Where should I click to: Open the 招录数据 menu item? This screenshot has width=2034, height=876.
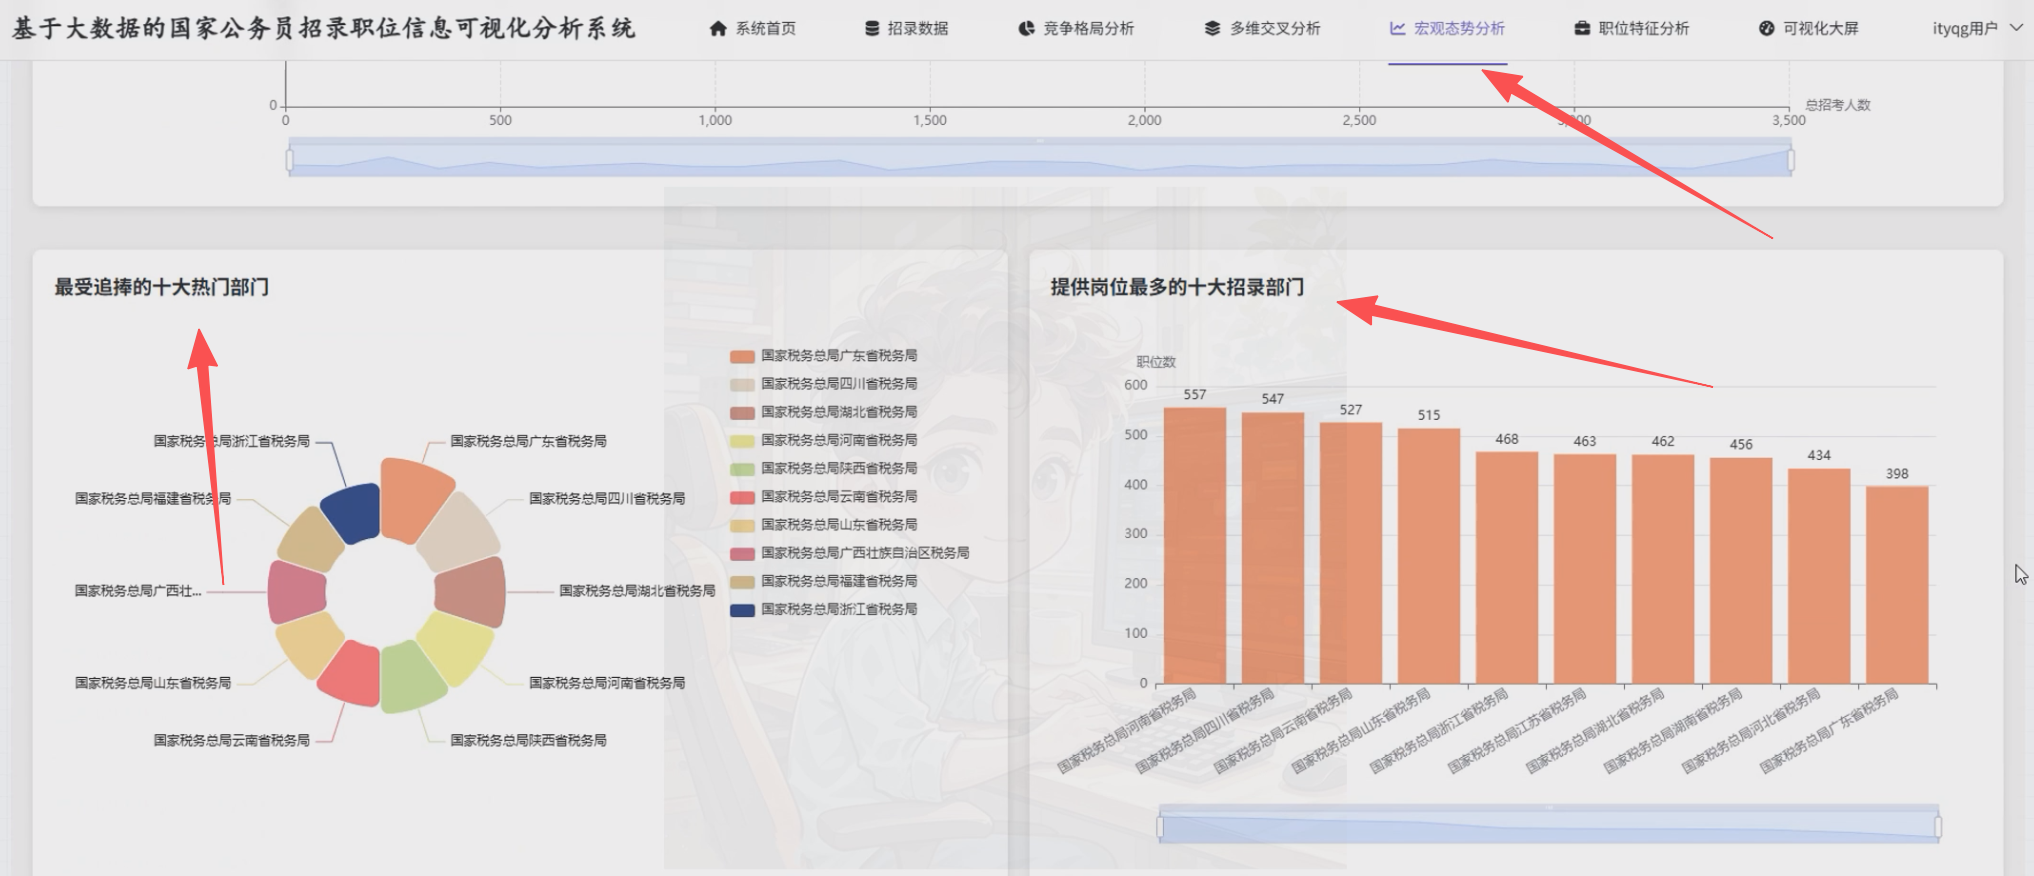point(907,28)
